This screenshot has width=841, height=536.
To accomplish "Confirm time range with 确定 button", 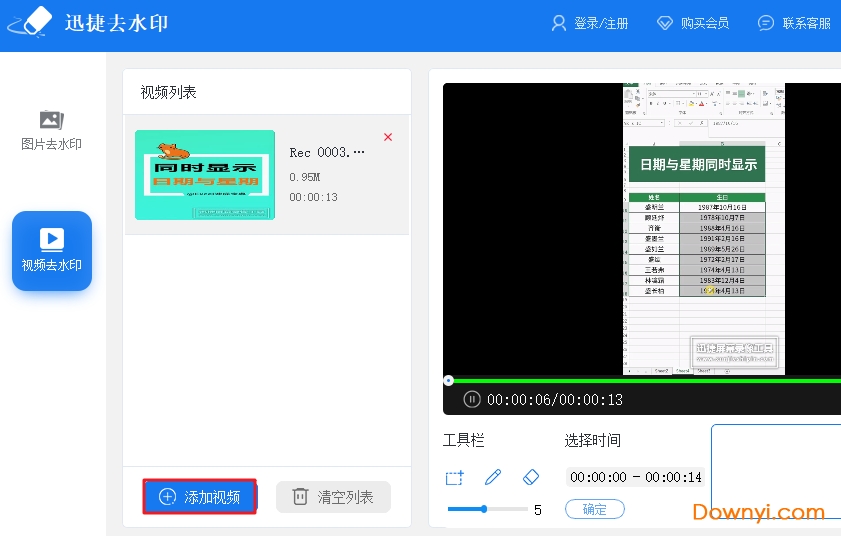I will click(x=594, y=509).
